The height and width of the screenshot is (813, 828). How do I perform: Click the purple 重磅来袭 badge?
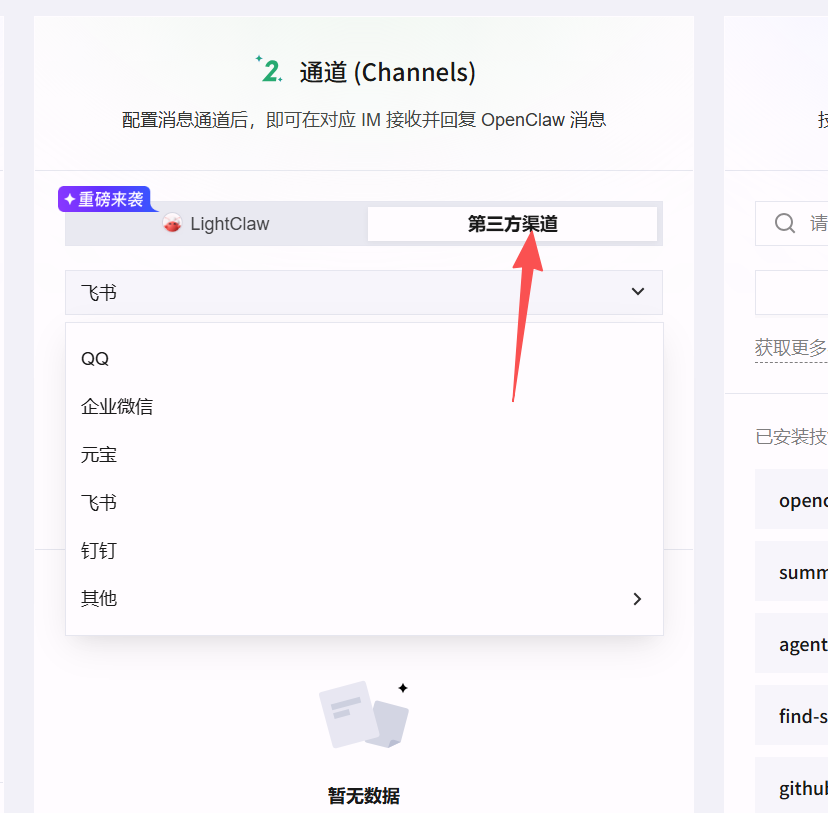(x=104, y=199)
